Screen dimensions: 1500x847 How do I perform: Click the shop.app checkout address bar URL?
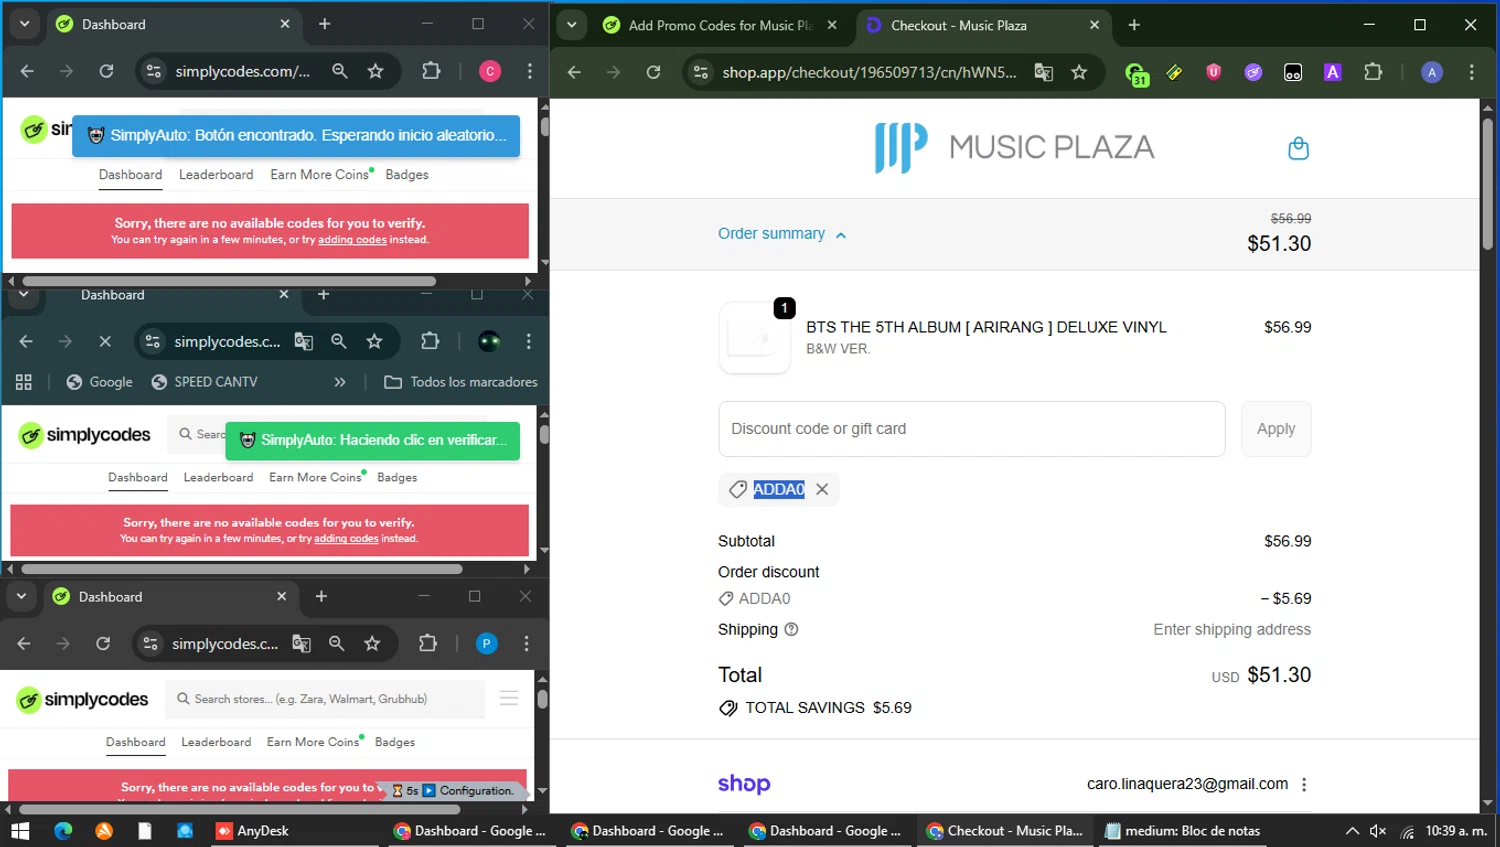click(x=869, y=72)
